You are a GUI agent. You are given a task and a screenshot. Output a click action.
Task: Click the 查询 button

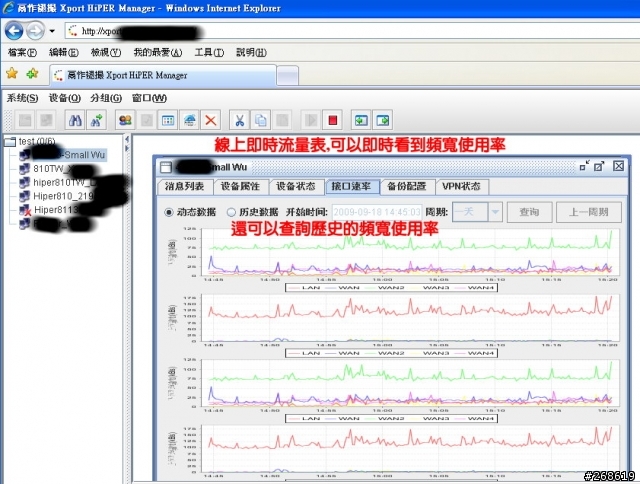(x=529, y=212)
